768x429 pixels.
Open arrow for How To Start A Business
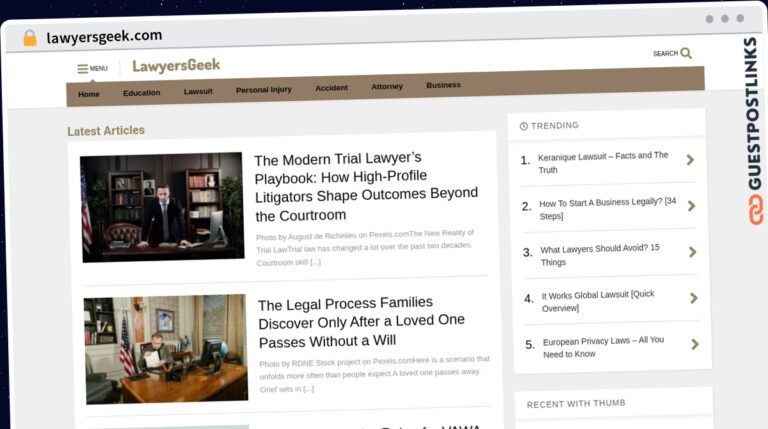[x=692, y=206]
